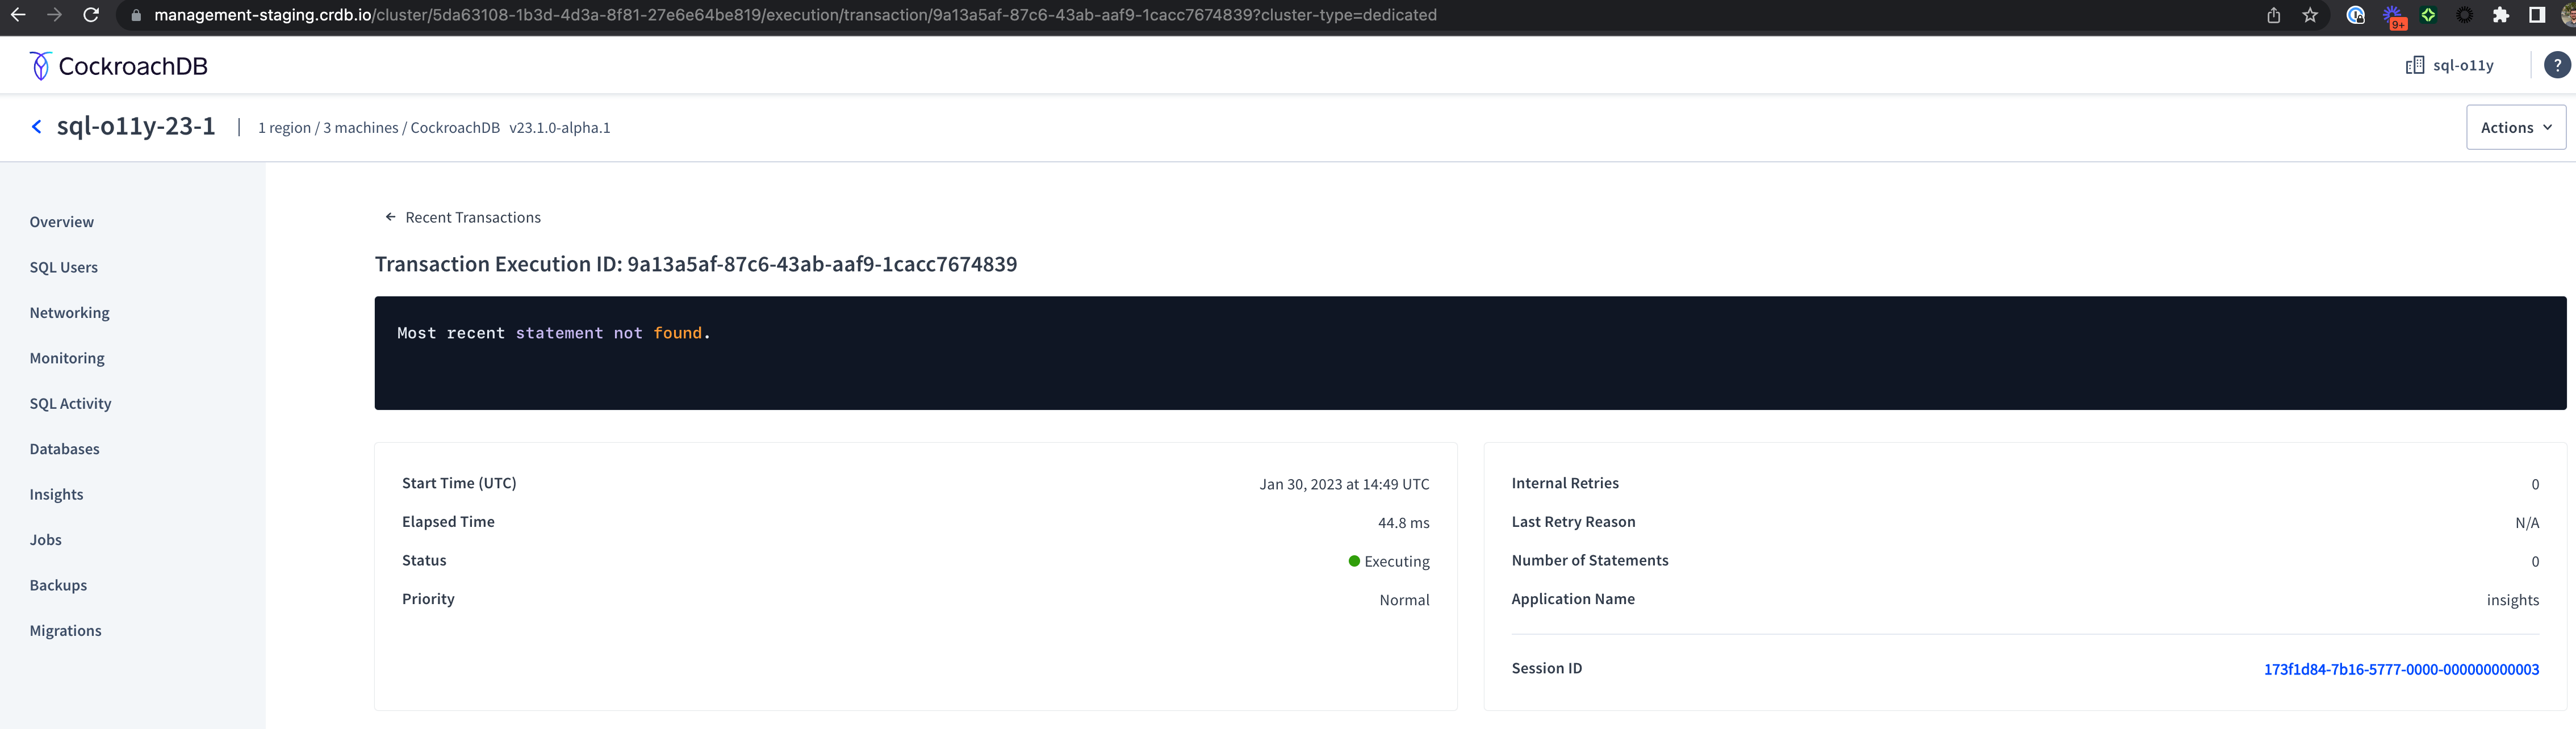Click the left arrow before Recent Transactions
Screen dimensions: 2576x729
[x=390, y=217]
